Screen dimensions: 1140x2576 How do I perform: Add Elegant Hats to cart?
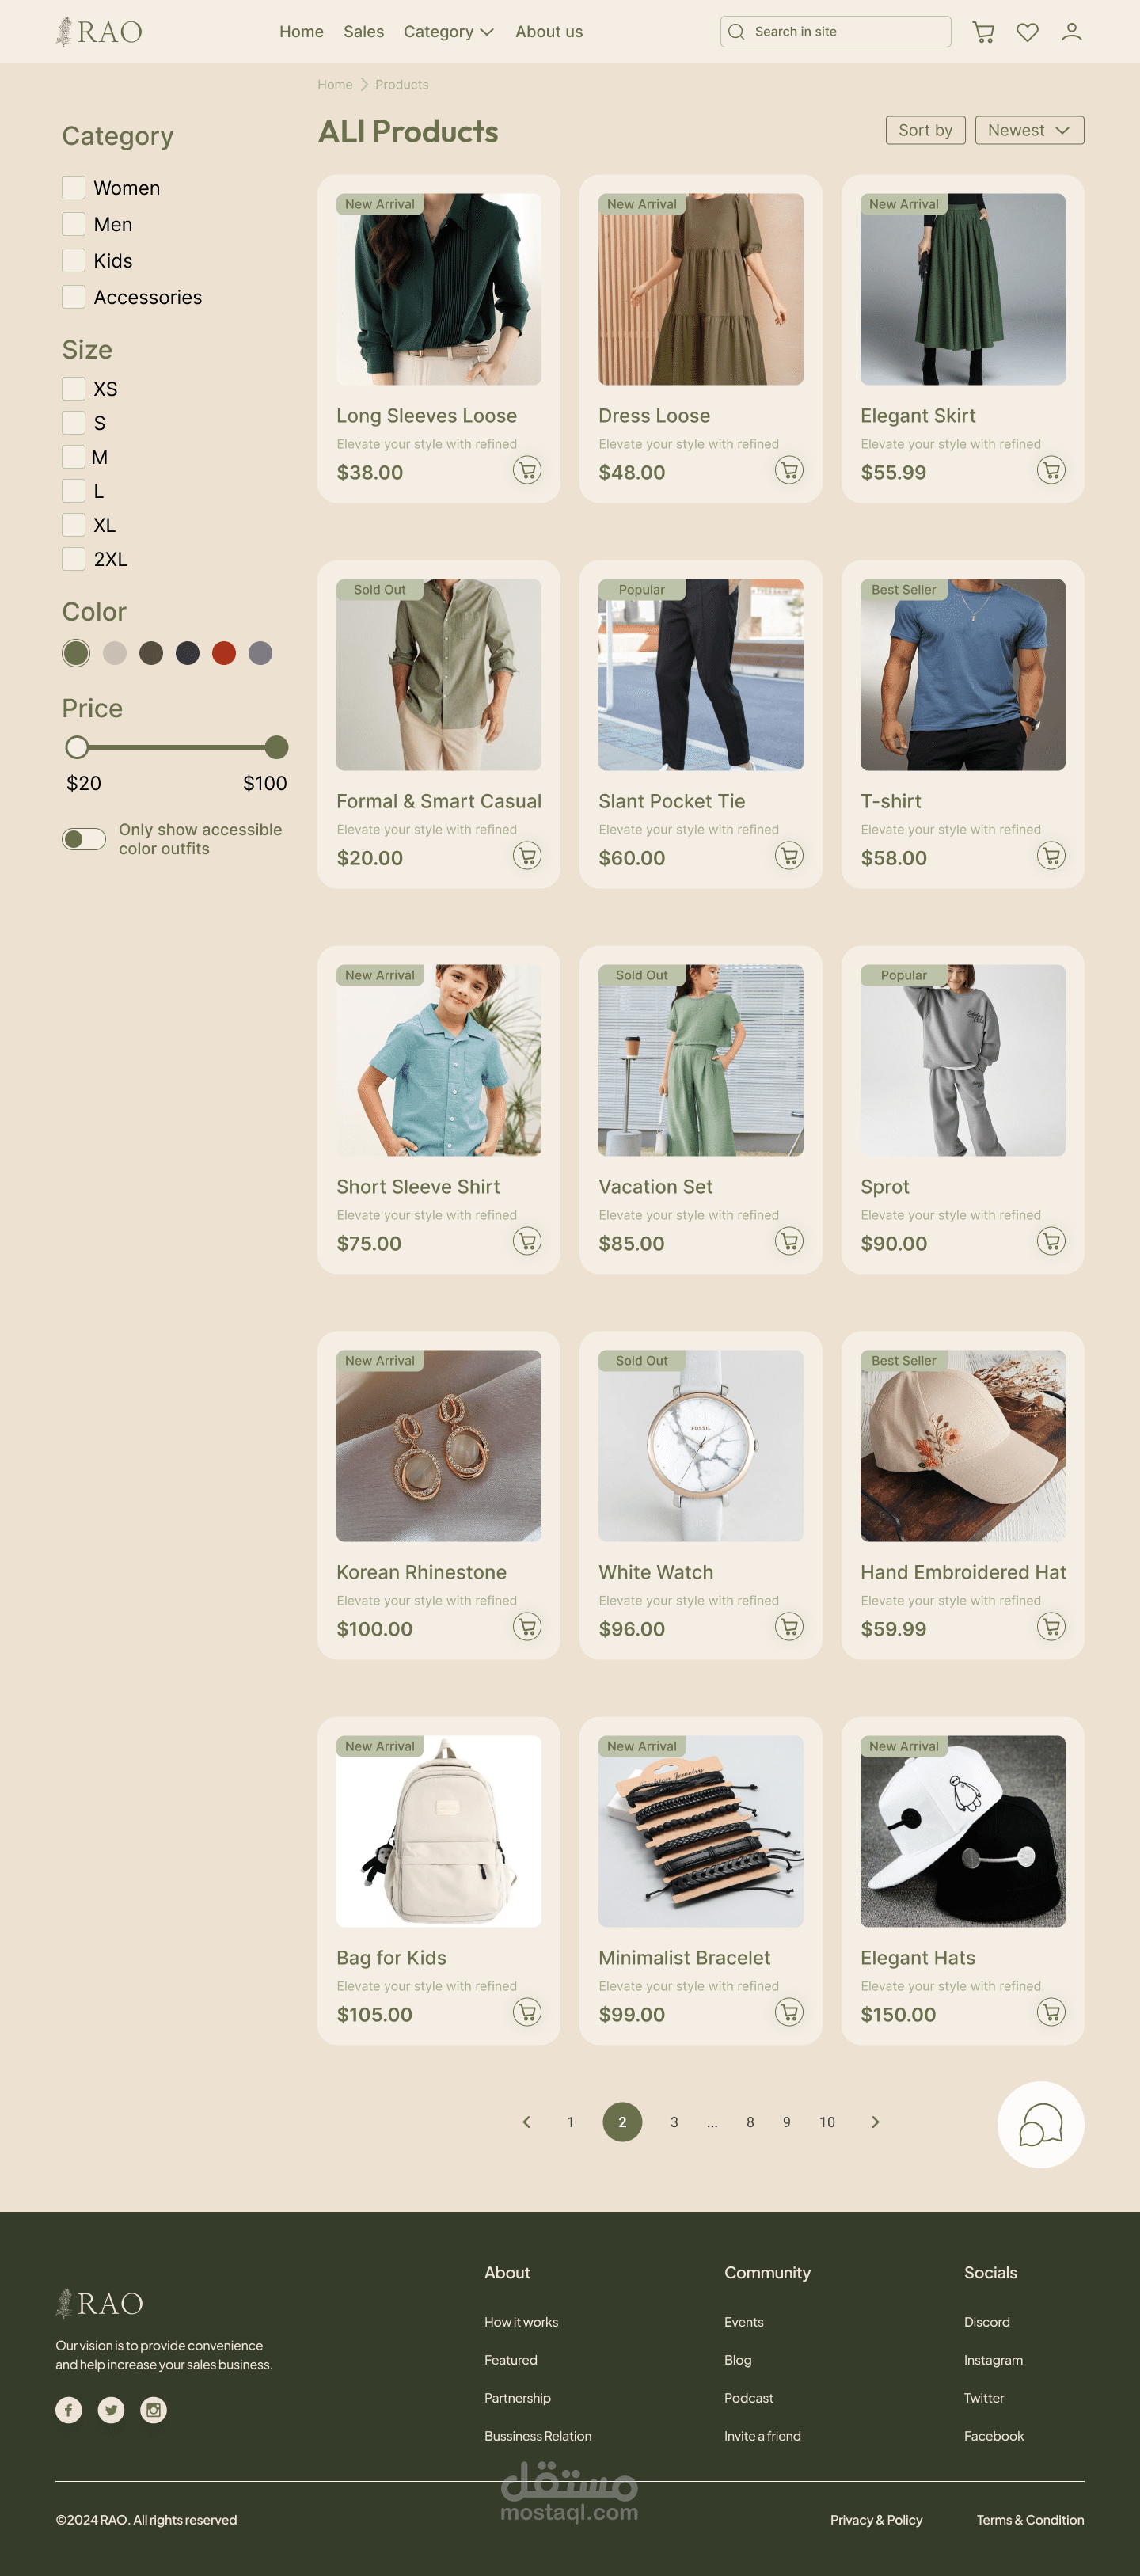[x=1051, y=2011]
